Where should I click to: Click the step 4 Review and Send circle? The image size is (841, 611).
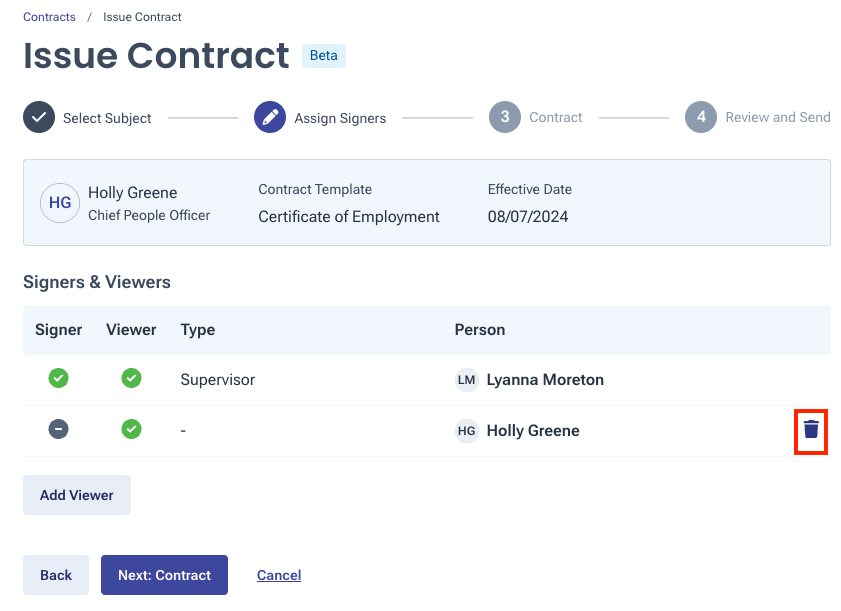coord(701,117)
